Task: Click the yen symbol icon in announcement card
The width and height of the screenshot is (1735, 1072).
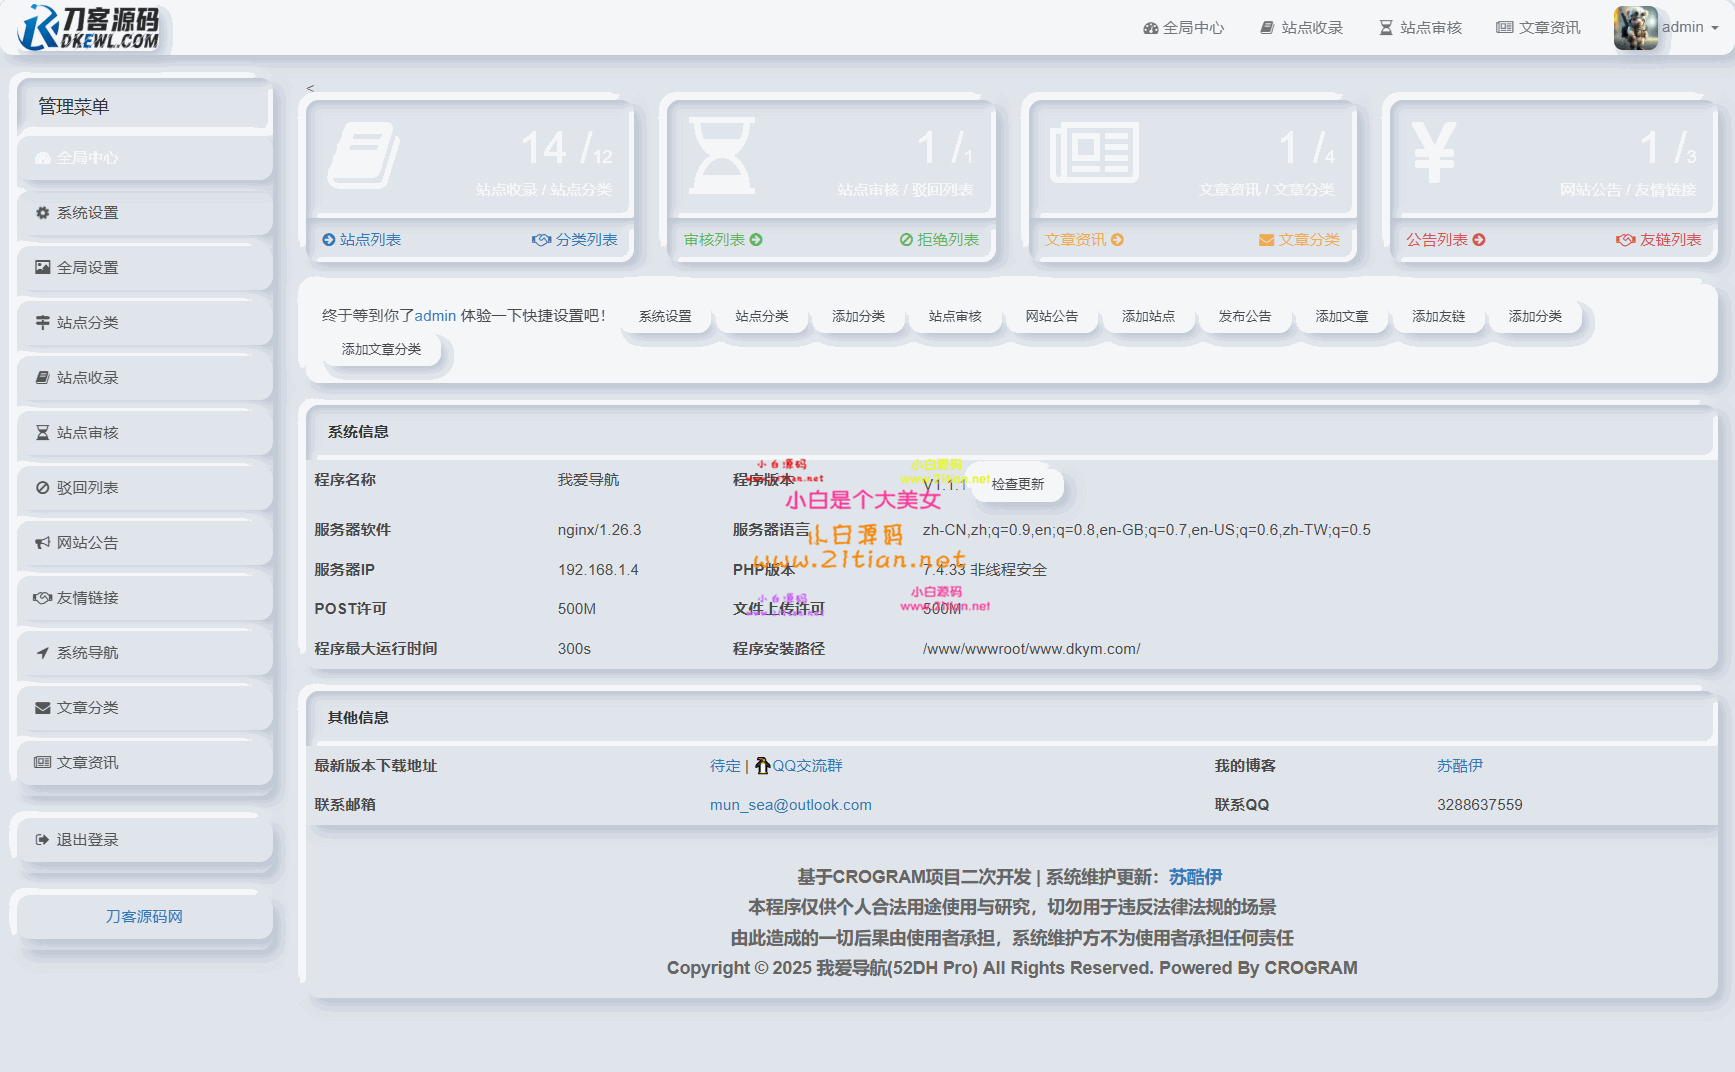Action: point(1434,152)
